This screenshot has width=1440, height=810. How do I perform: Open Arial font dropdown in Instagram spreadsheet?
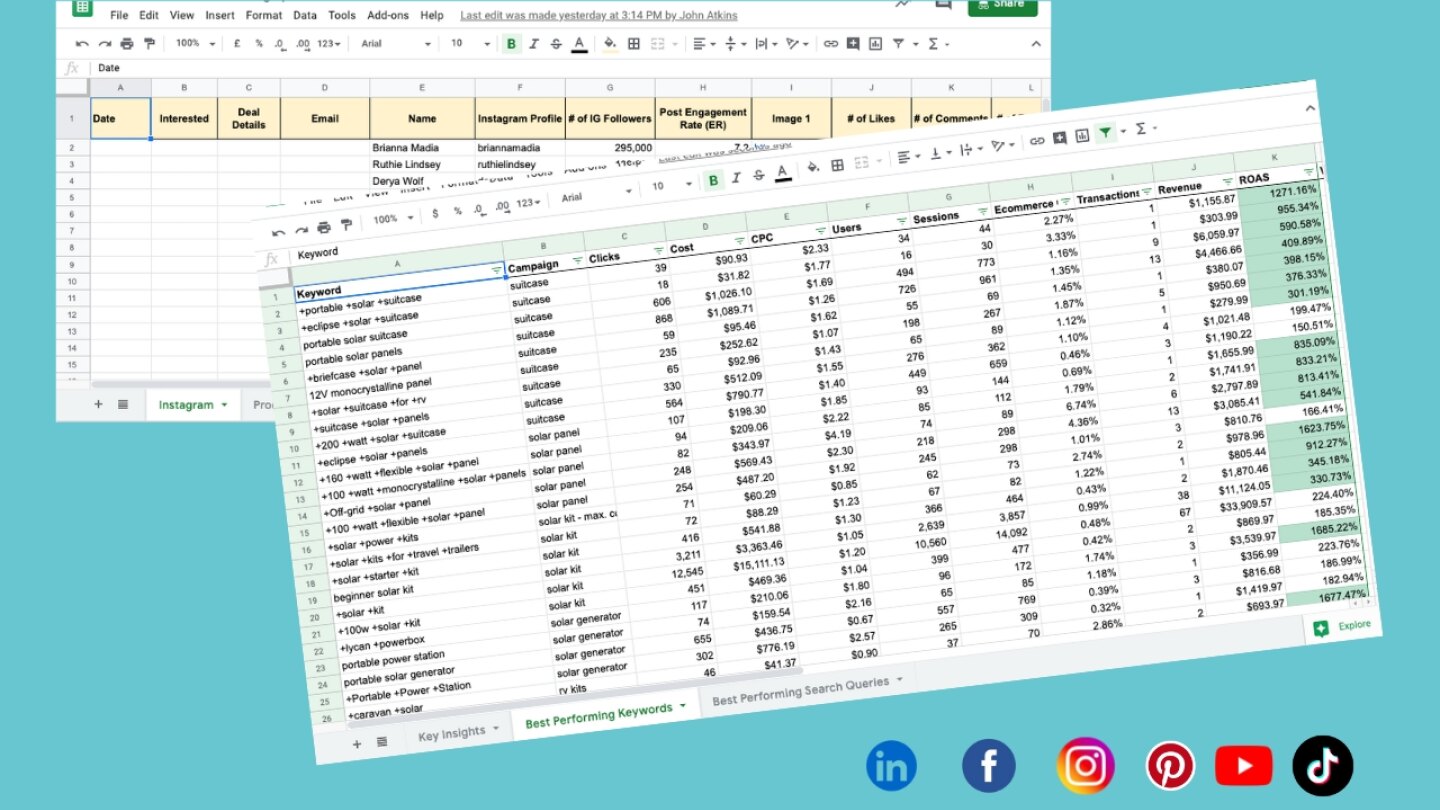396,44
